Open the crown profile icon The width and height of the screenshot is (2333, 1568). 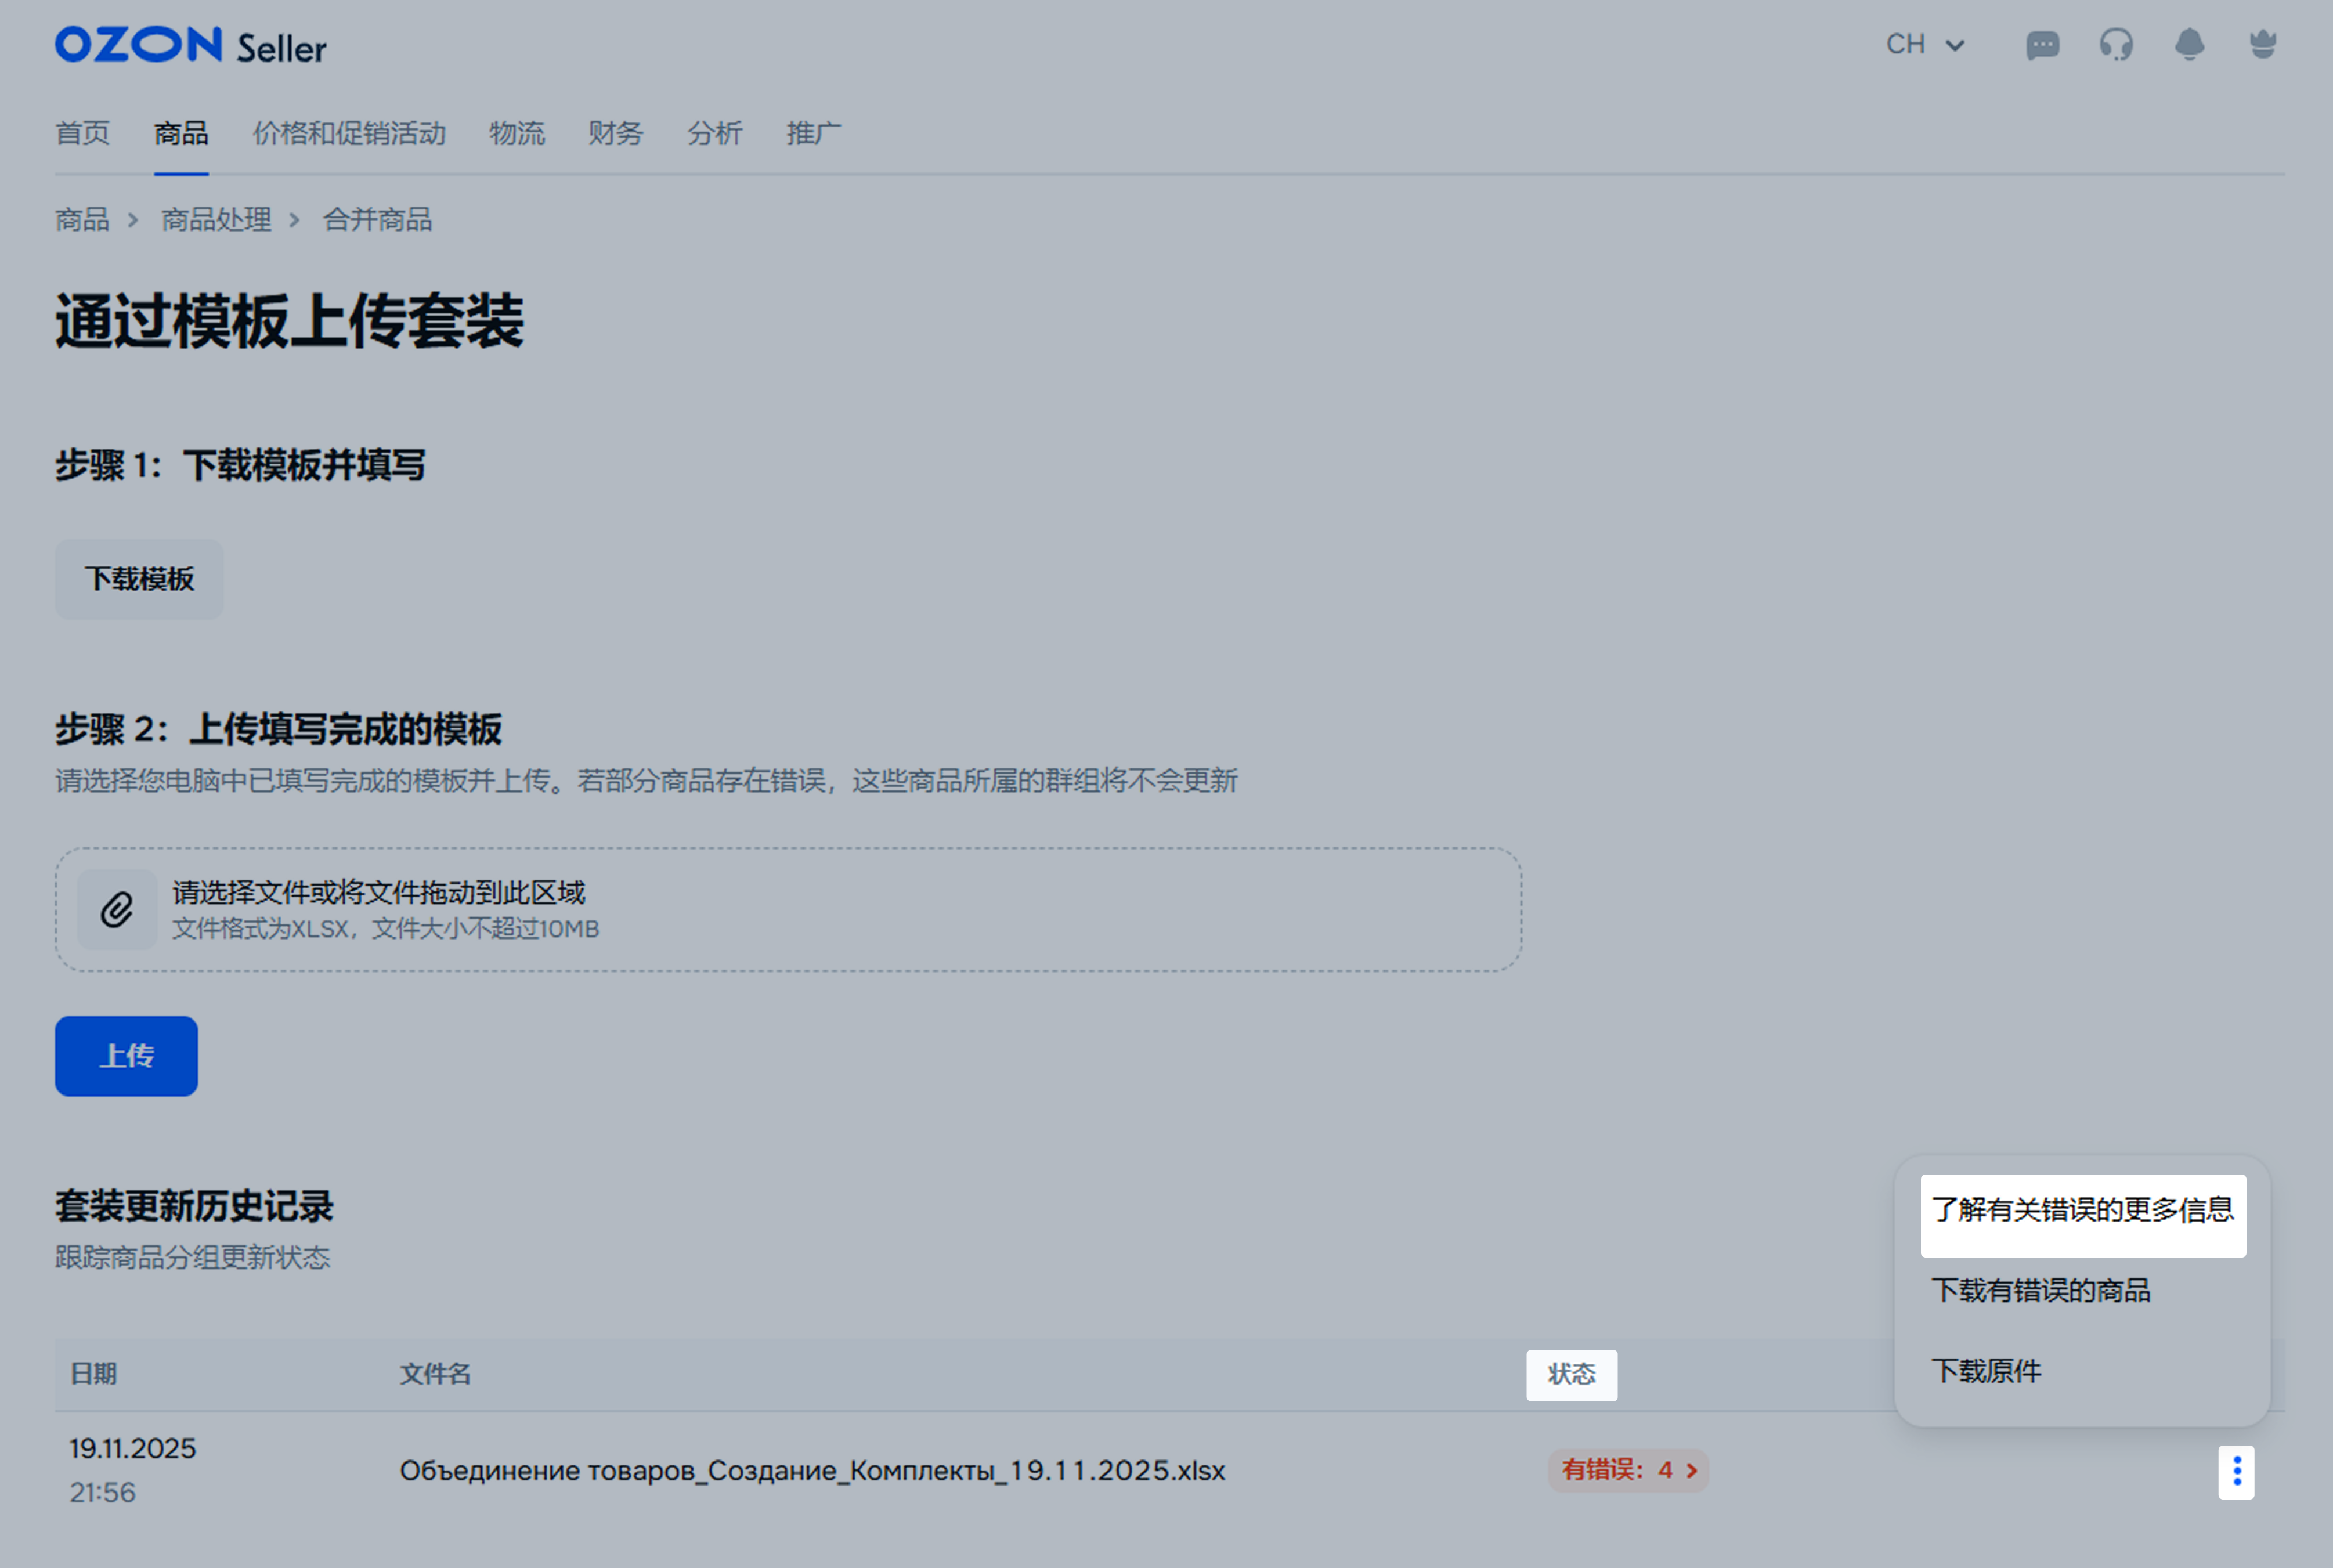pyautogui.click(x=2263, y=45)
